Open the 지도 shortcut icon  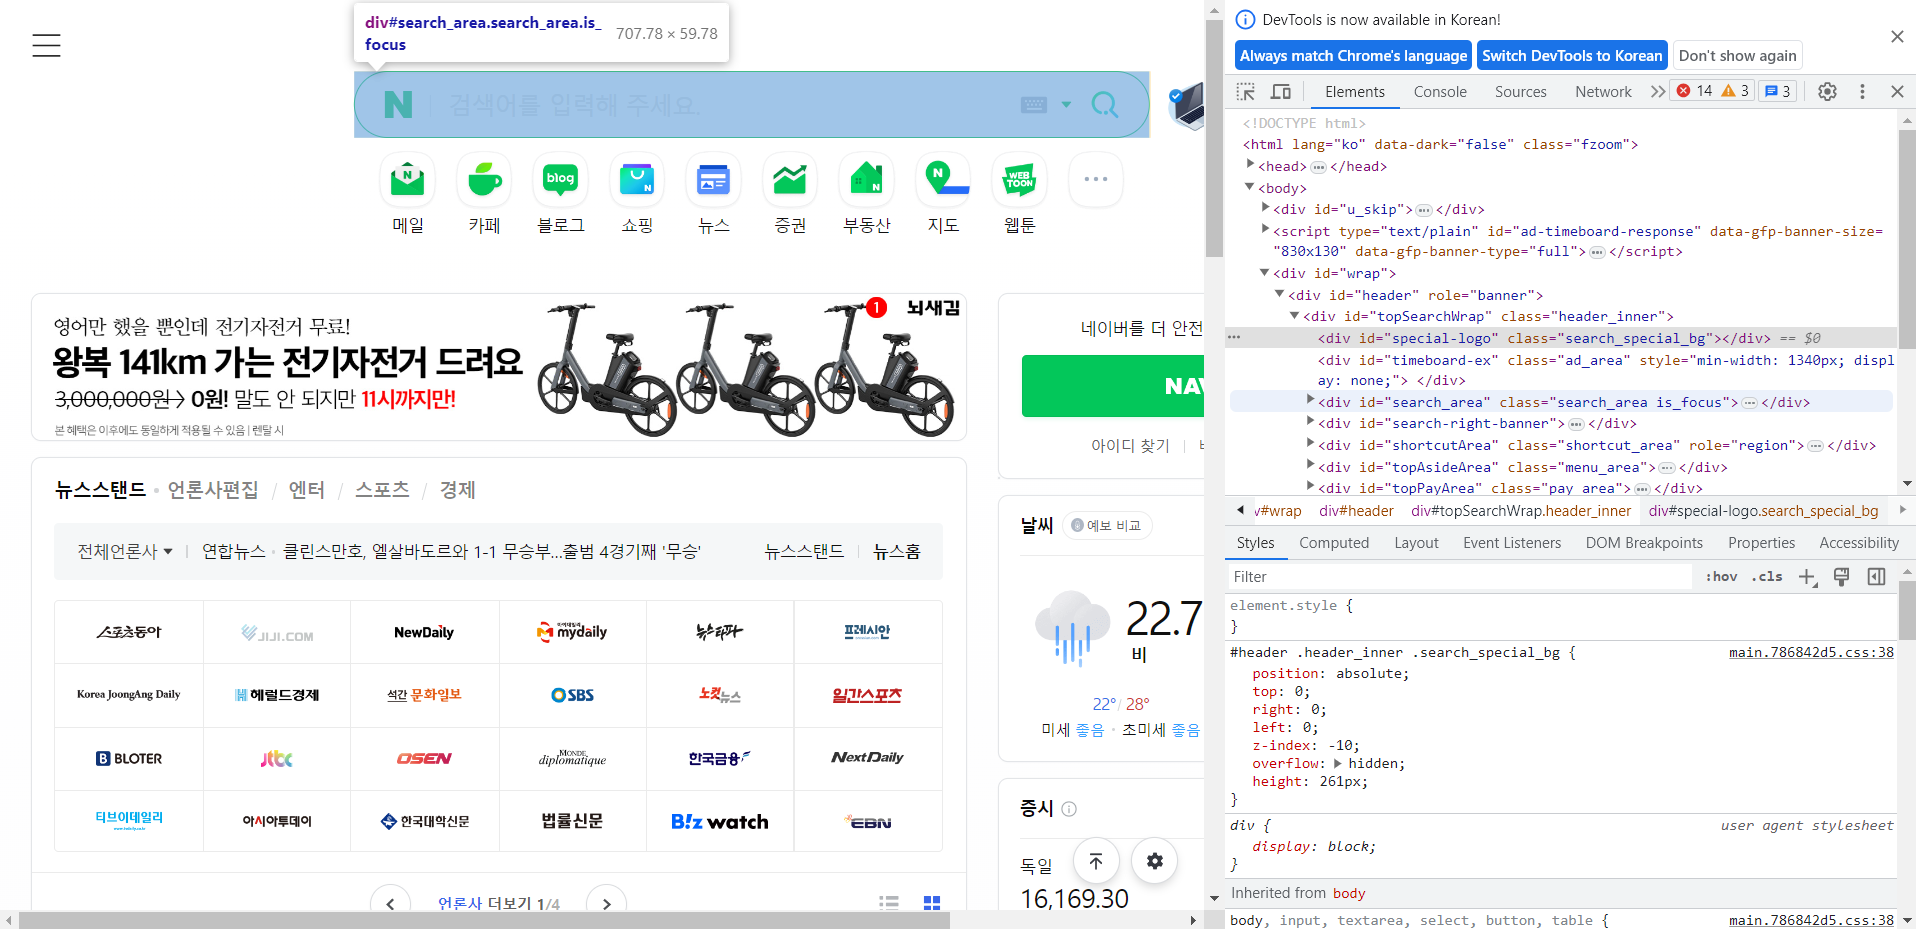coord(943,181)
